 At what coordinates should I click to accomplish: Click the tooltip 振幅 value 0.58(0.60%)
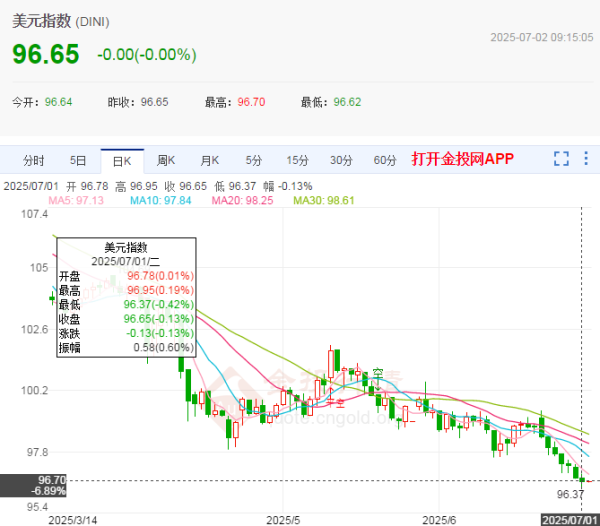coord(164,347)
